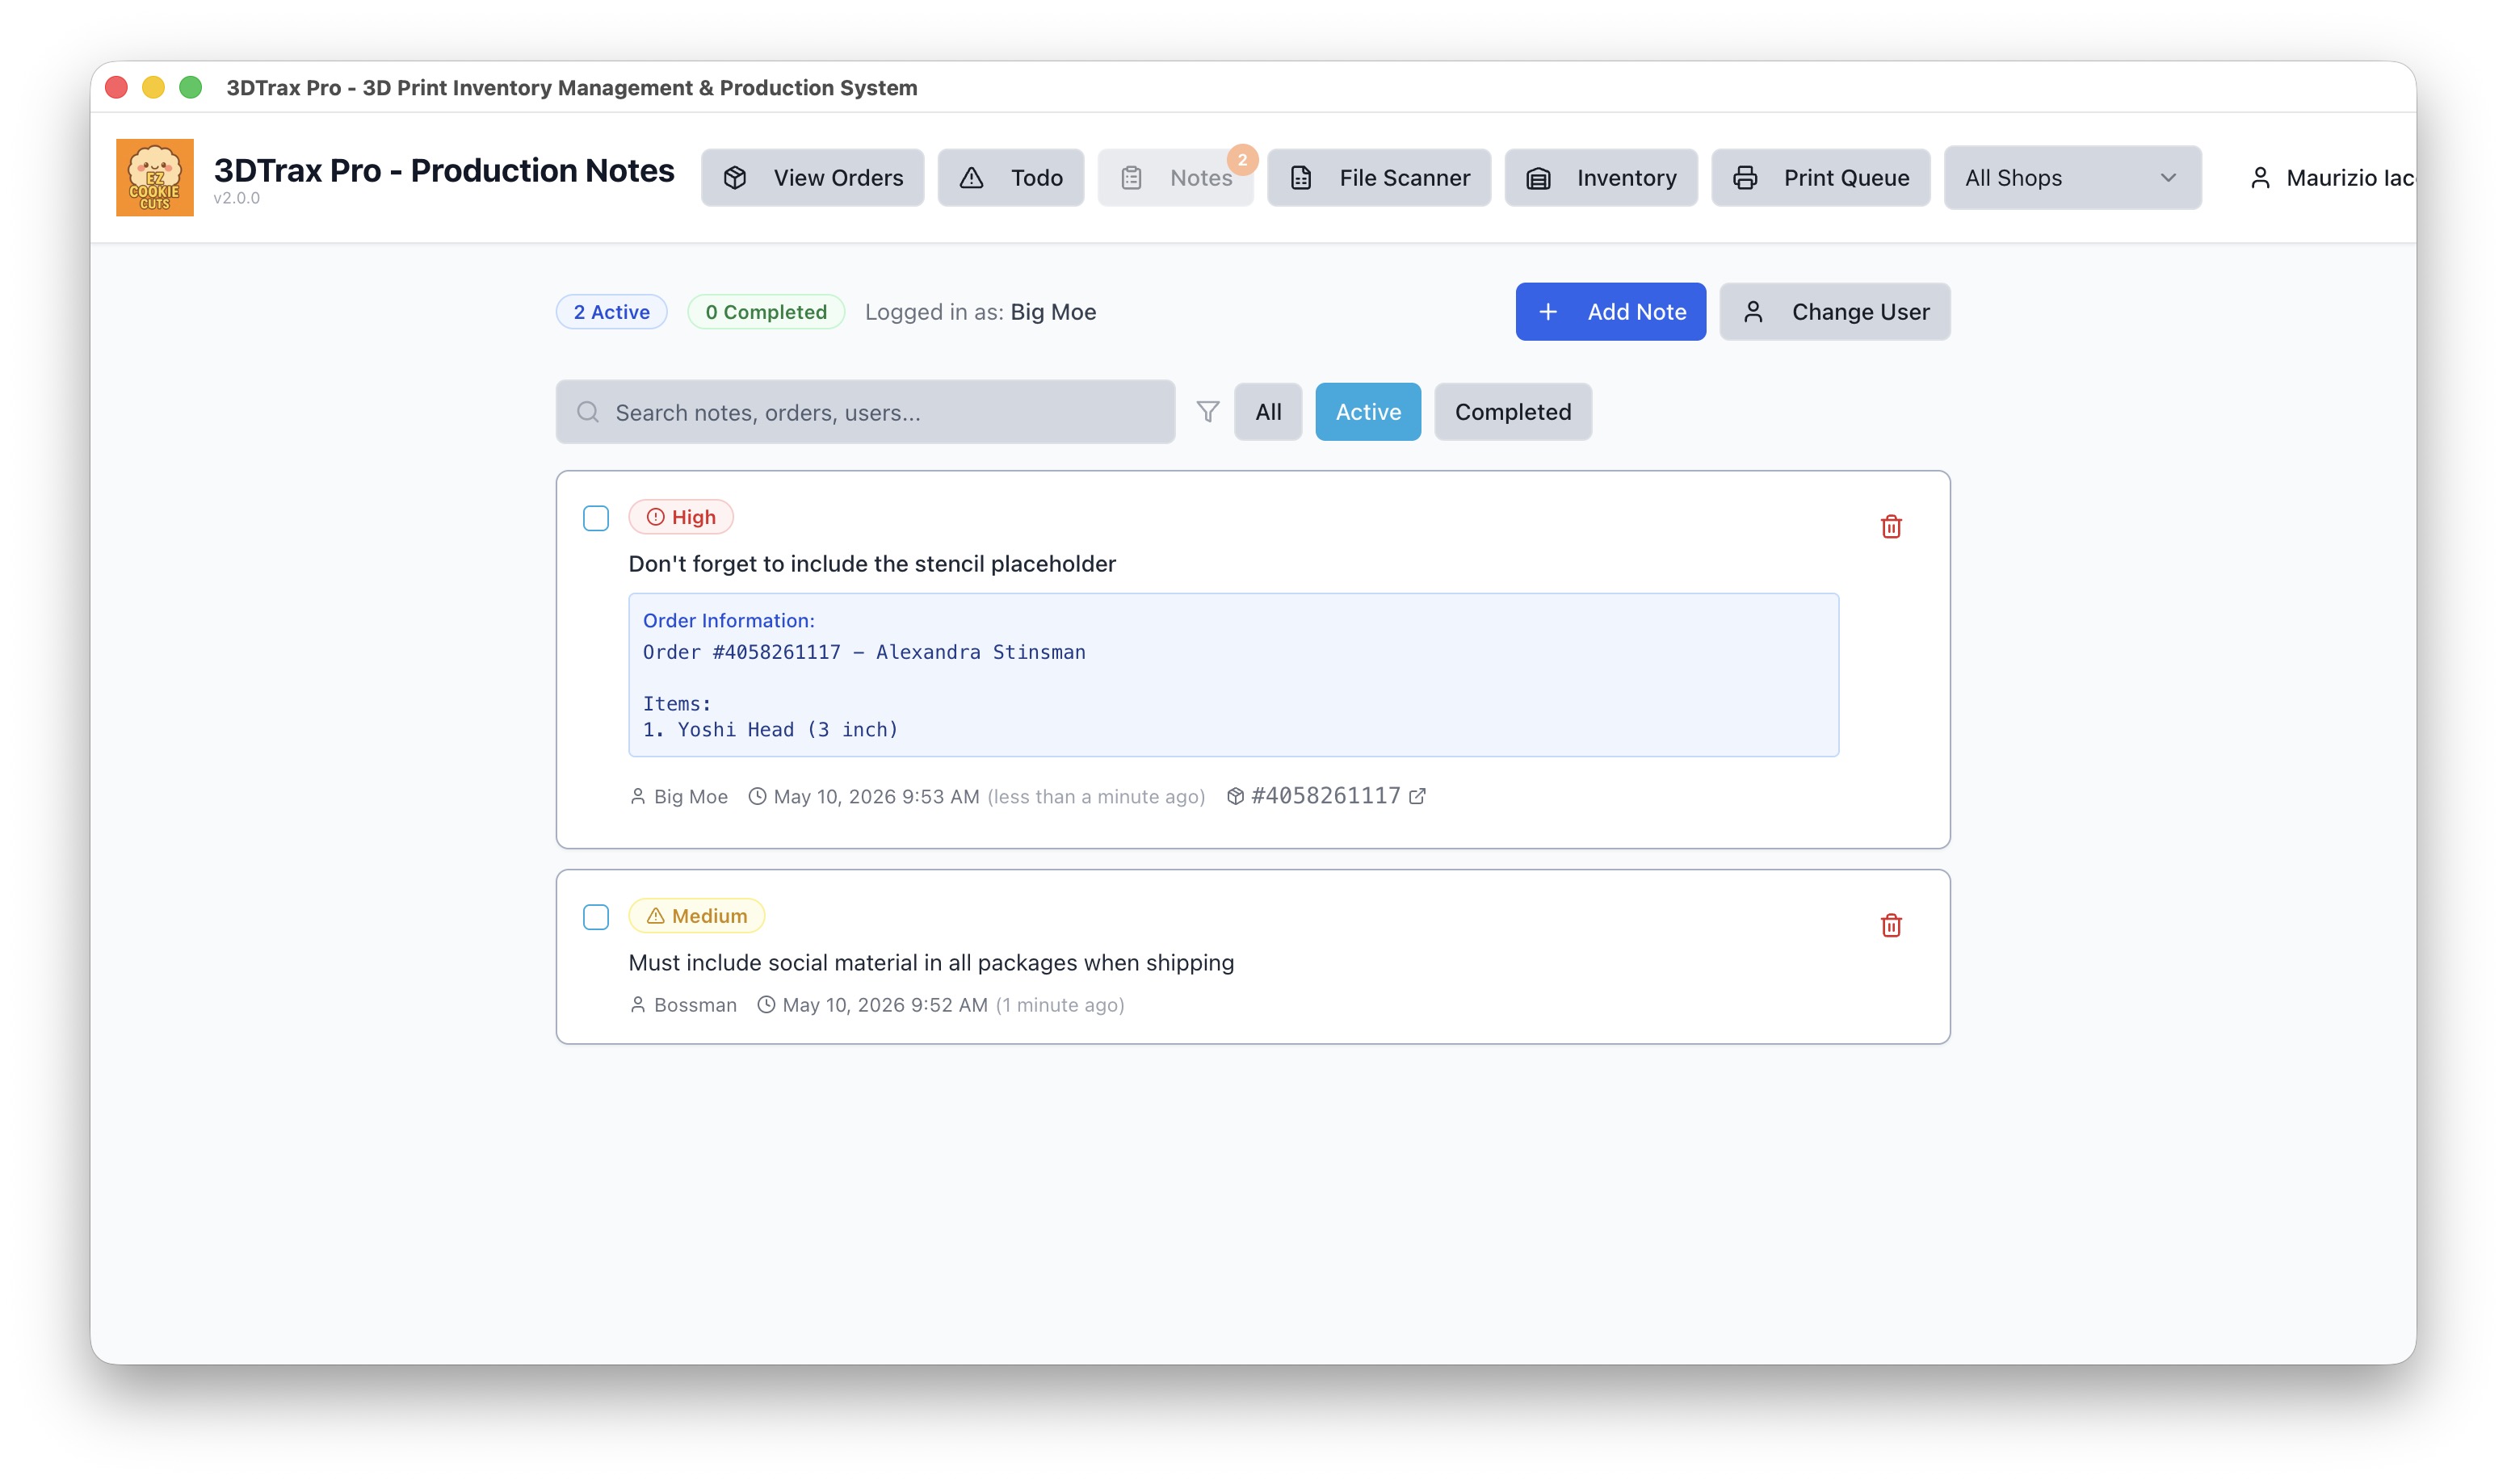Click the 2 Active counter badge
This screenshot has width=2507, height=1484.
tap(611, 312)
